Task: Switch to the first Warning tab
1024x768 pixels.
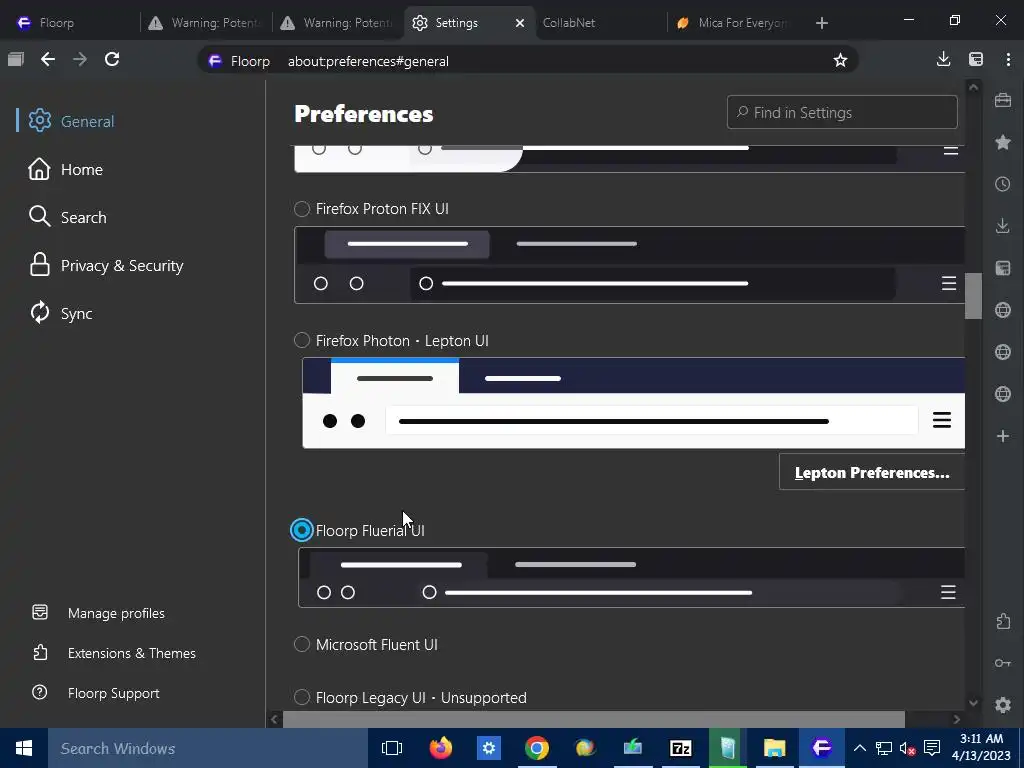Action: pyautogui.click(x=204, y=23)
